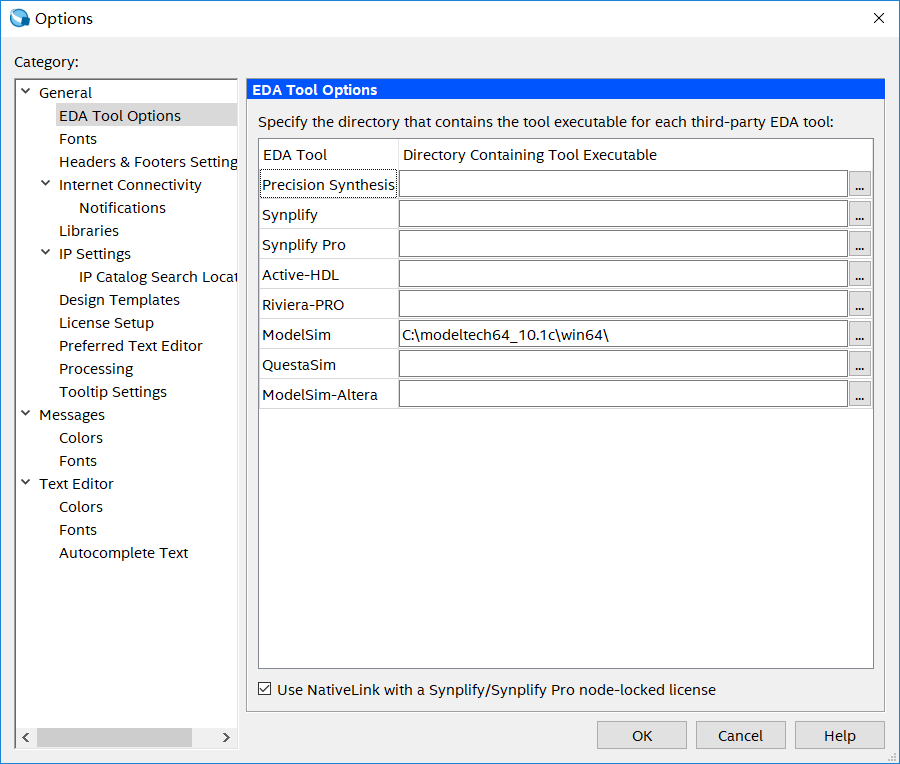
Task: Open the Processing settings
Action: tap(96, 369)
